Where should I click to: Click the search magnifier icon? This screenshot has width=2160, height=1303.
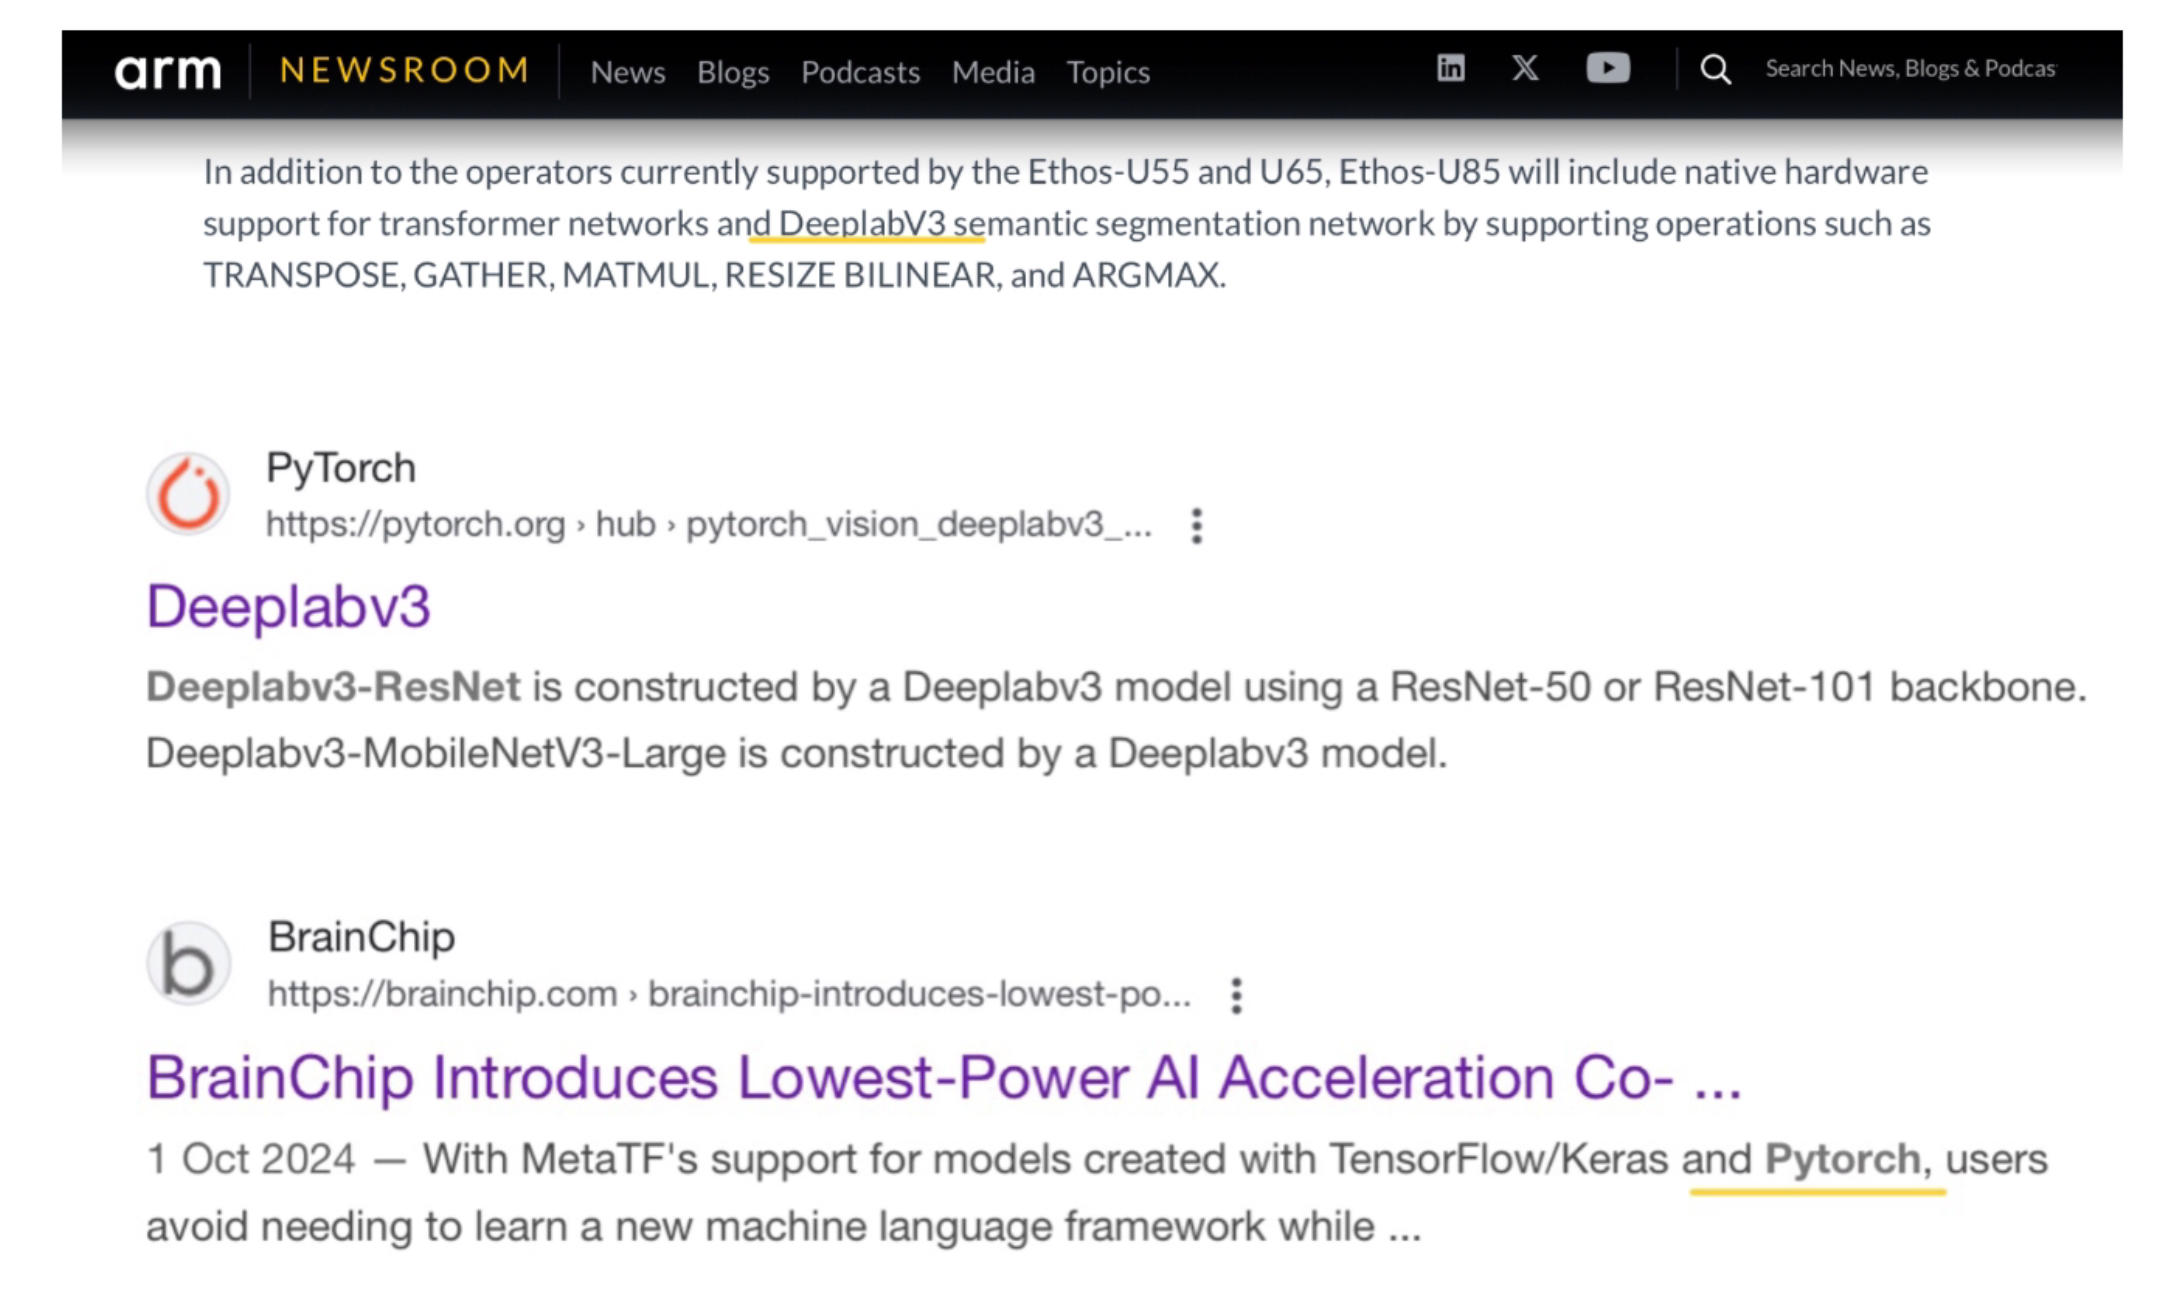point(1715,69)
